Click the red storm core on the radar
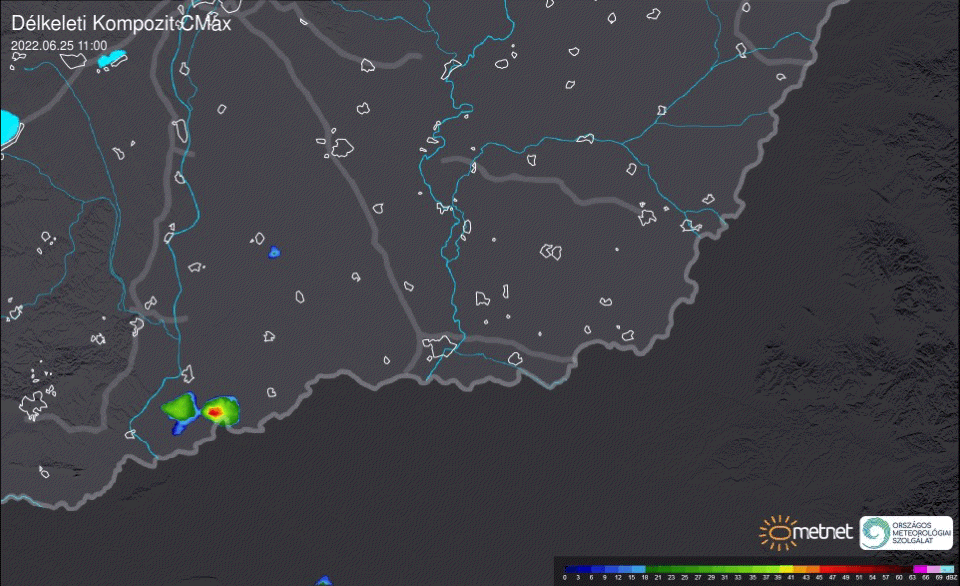 (x=215, y=410)
